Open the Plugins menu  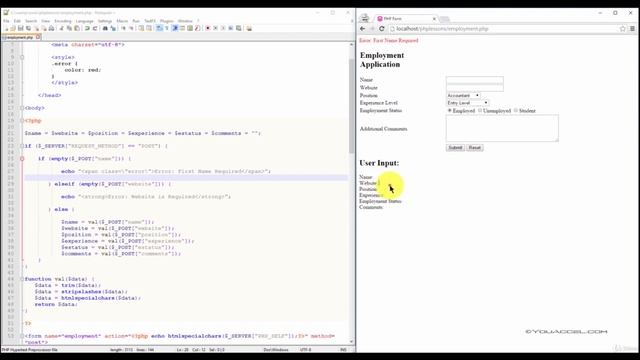pyautogui.click(x=167, y=21)
